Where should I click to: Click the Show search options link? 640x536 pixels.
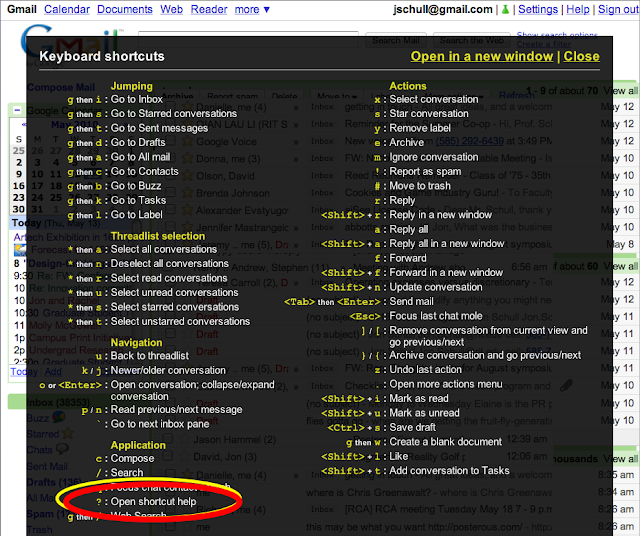pos(557,34)
